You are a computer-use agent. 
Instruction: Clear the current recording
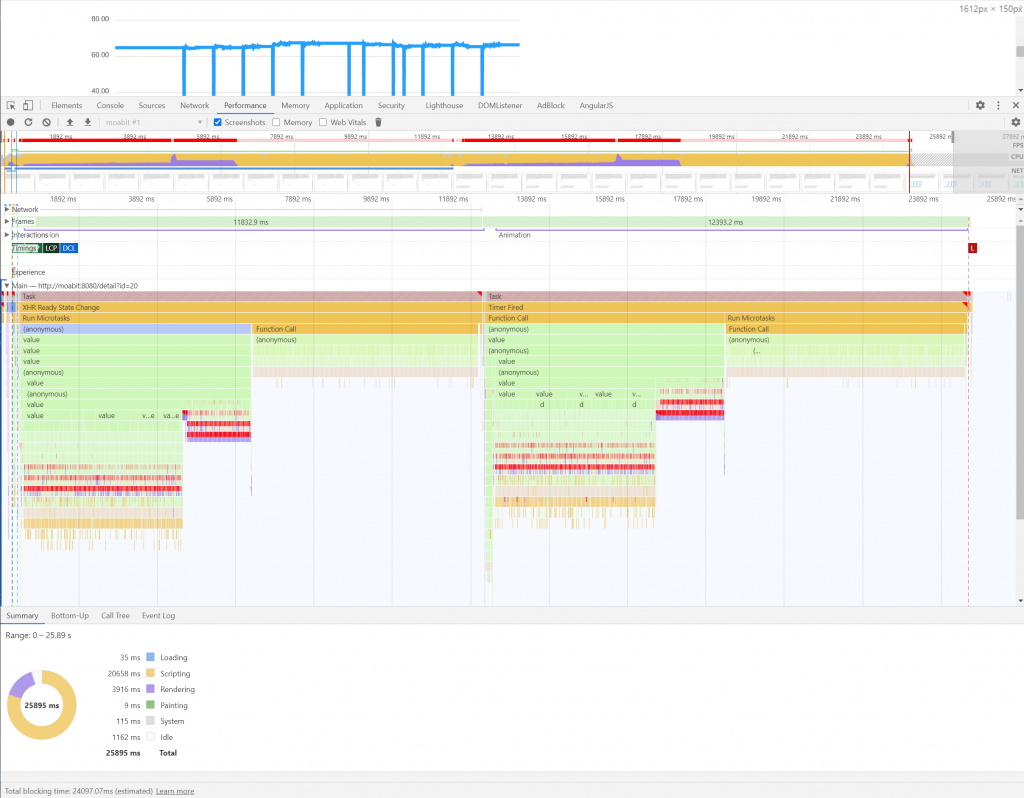coord(45,121)
